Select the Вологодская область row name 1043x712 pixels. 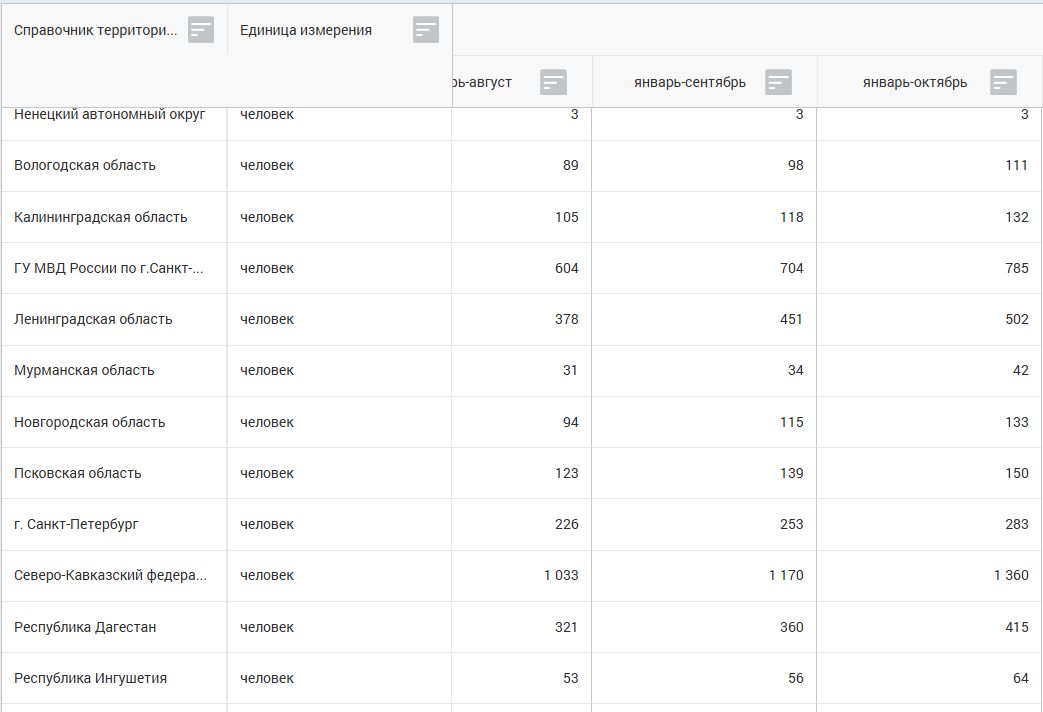(85, 166)
